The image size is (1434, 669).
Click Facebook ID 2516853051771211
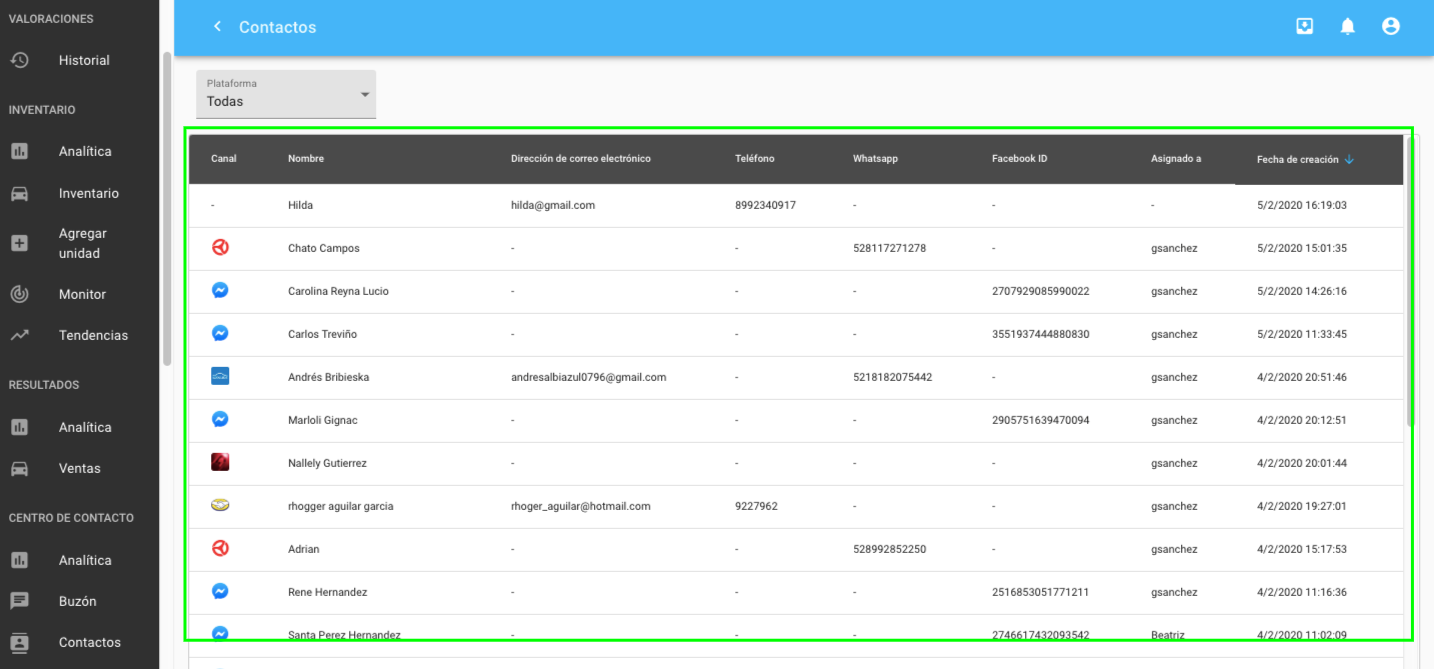coord(1040,592)
